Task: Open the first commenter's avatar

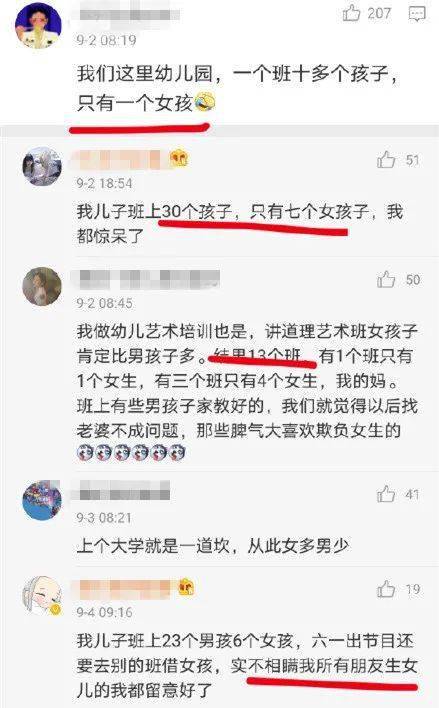Action: coord(38,26)
